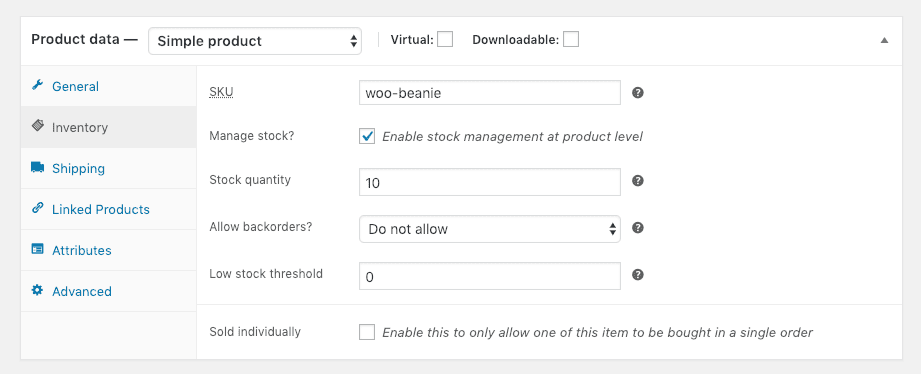
Task: Click the Advanced gear icon
Action: coord(38,290)
